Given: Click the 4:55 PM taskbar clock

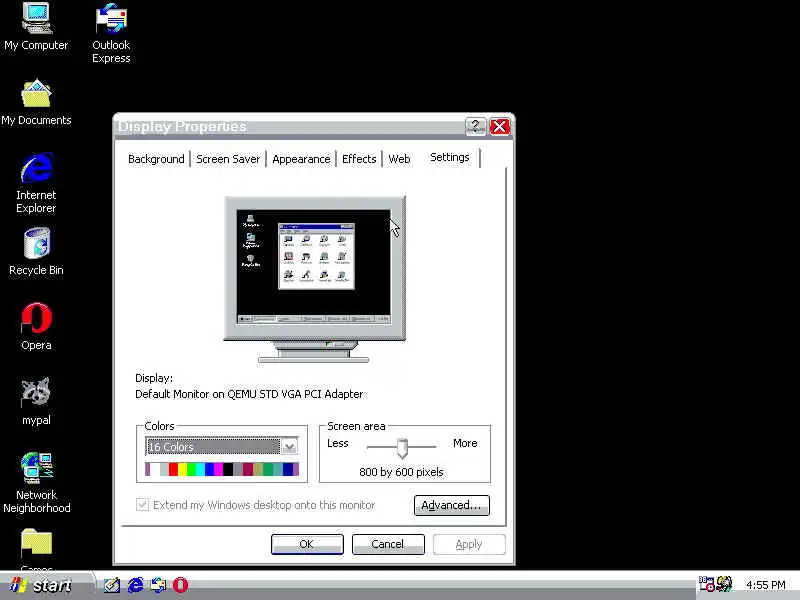Looking at the screenshot, I should coord(765,585).
